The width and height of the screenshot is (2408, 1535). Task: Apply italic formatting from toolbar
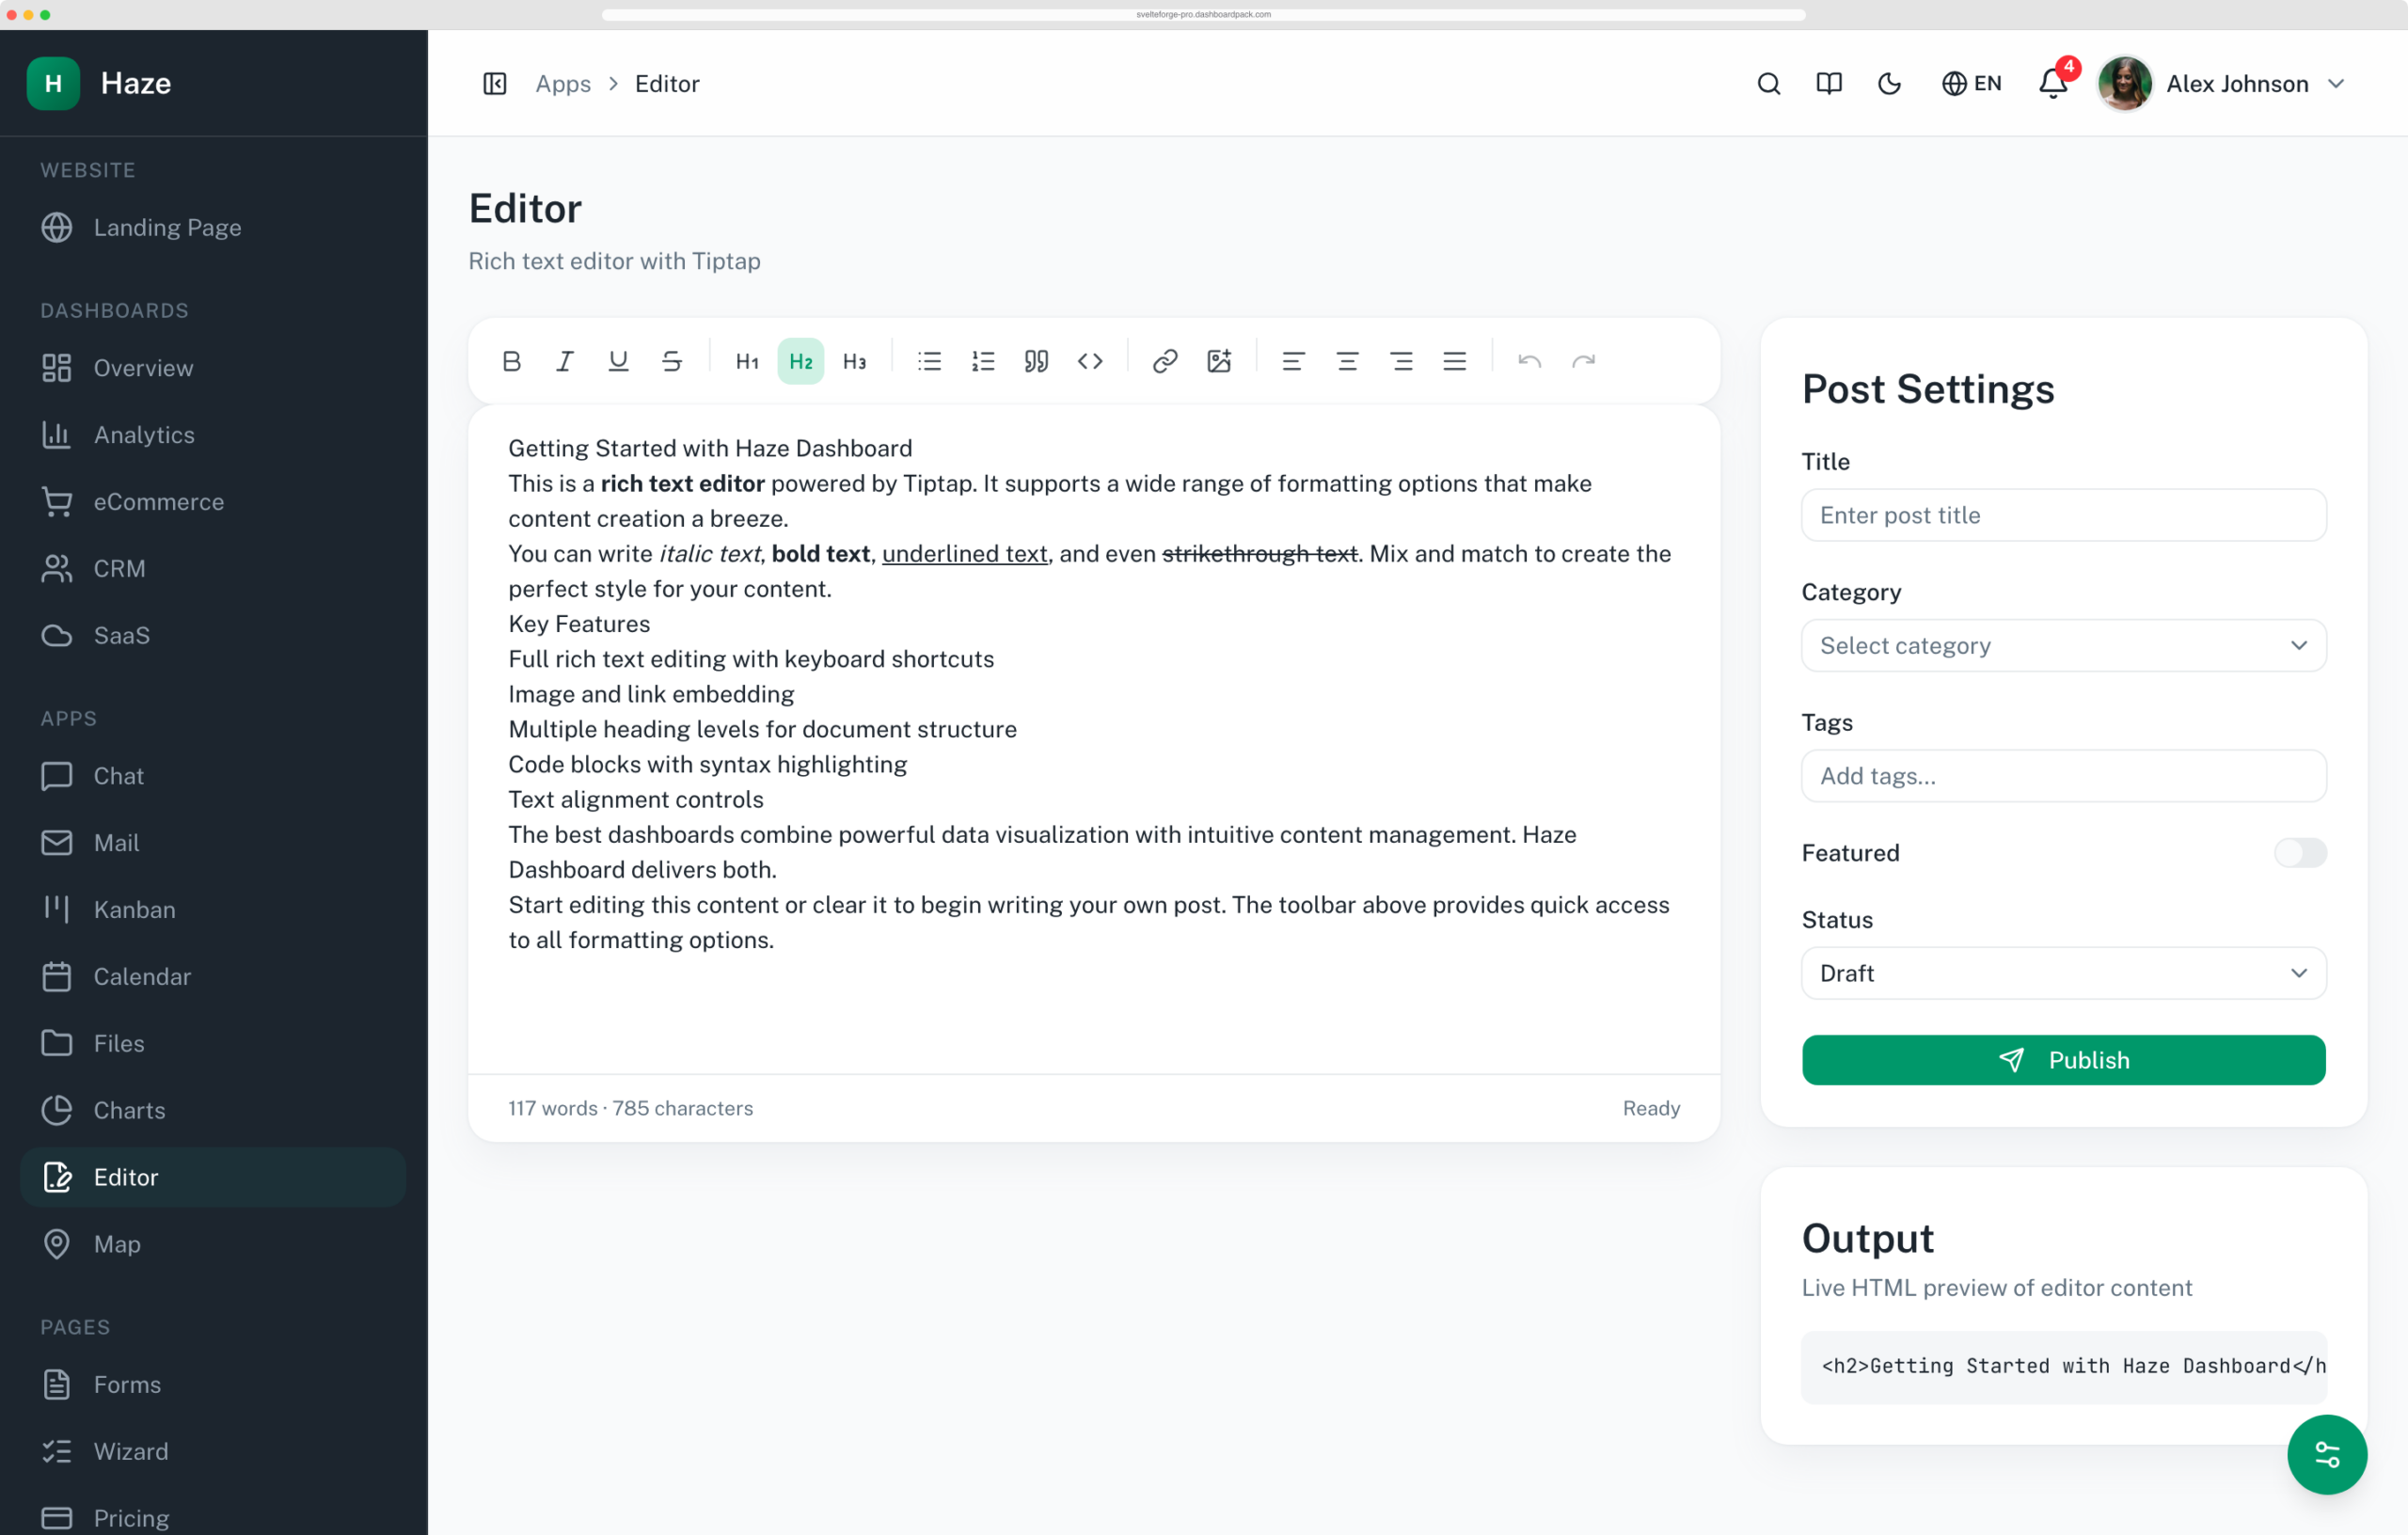pos(565,361)
